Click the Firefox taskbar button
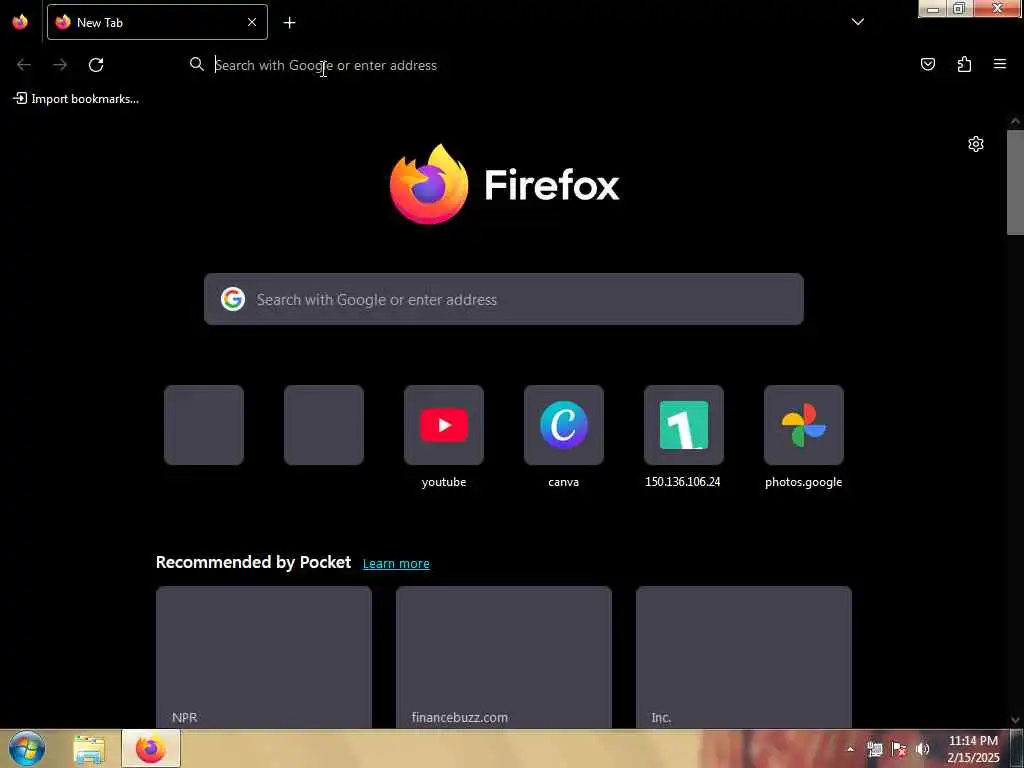 click(x=151, y=749)
